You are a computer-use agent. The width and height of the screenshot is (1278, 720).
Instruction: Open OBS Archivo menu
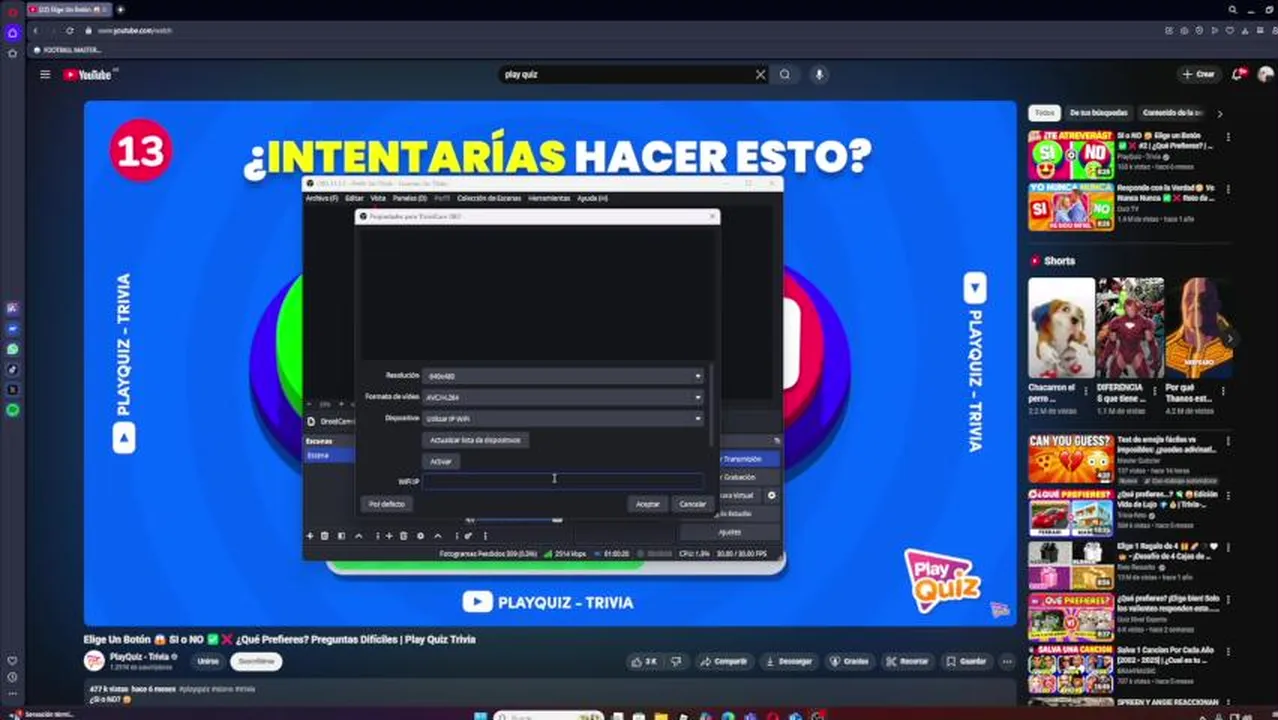321,198
